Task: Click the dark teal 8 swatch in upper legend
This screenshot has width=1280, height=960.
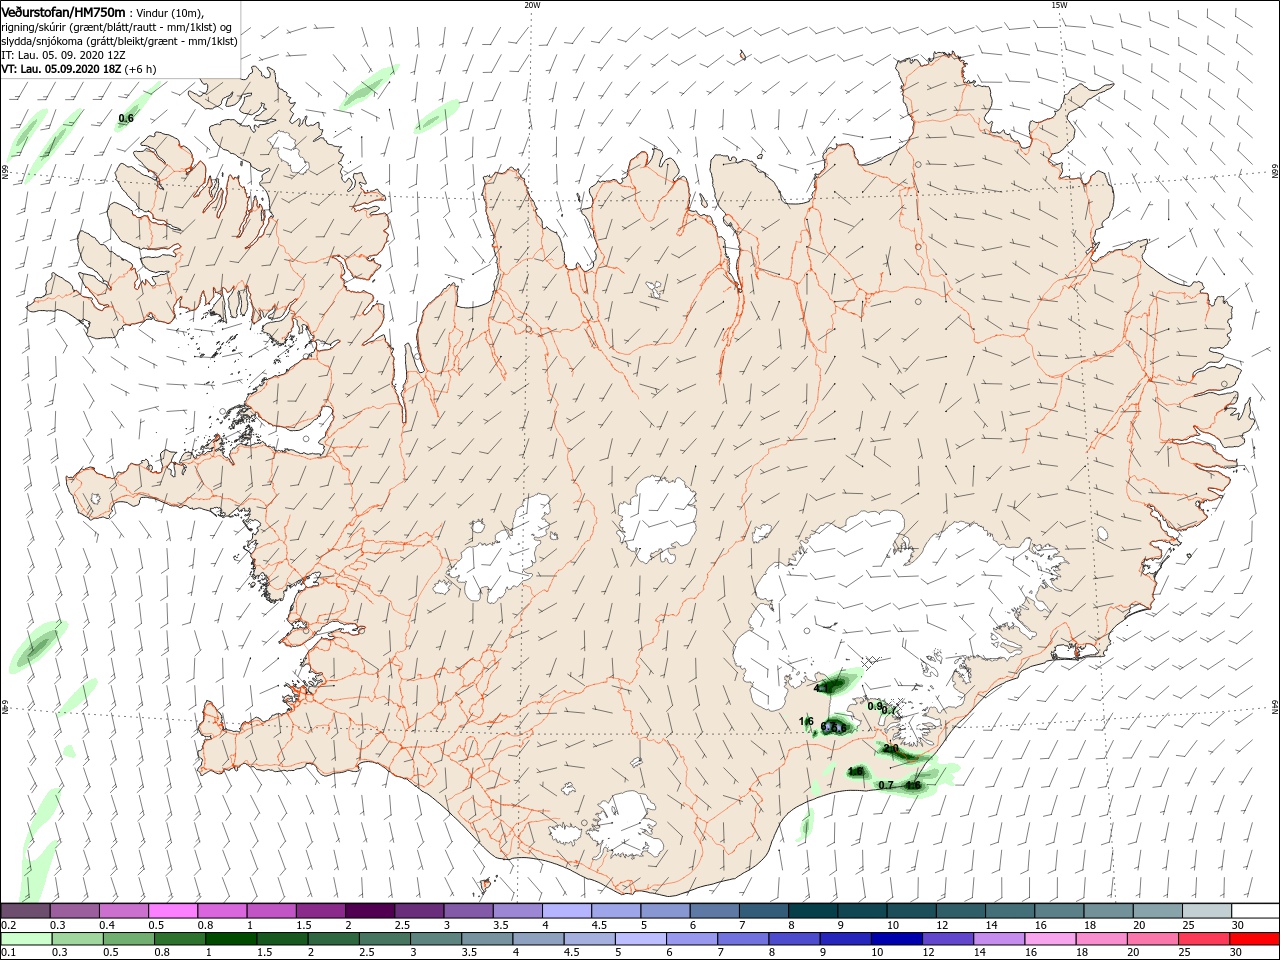Action: click(x=812, y=910)
